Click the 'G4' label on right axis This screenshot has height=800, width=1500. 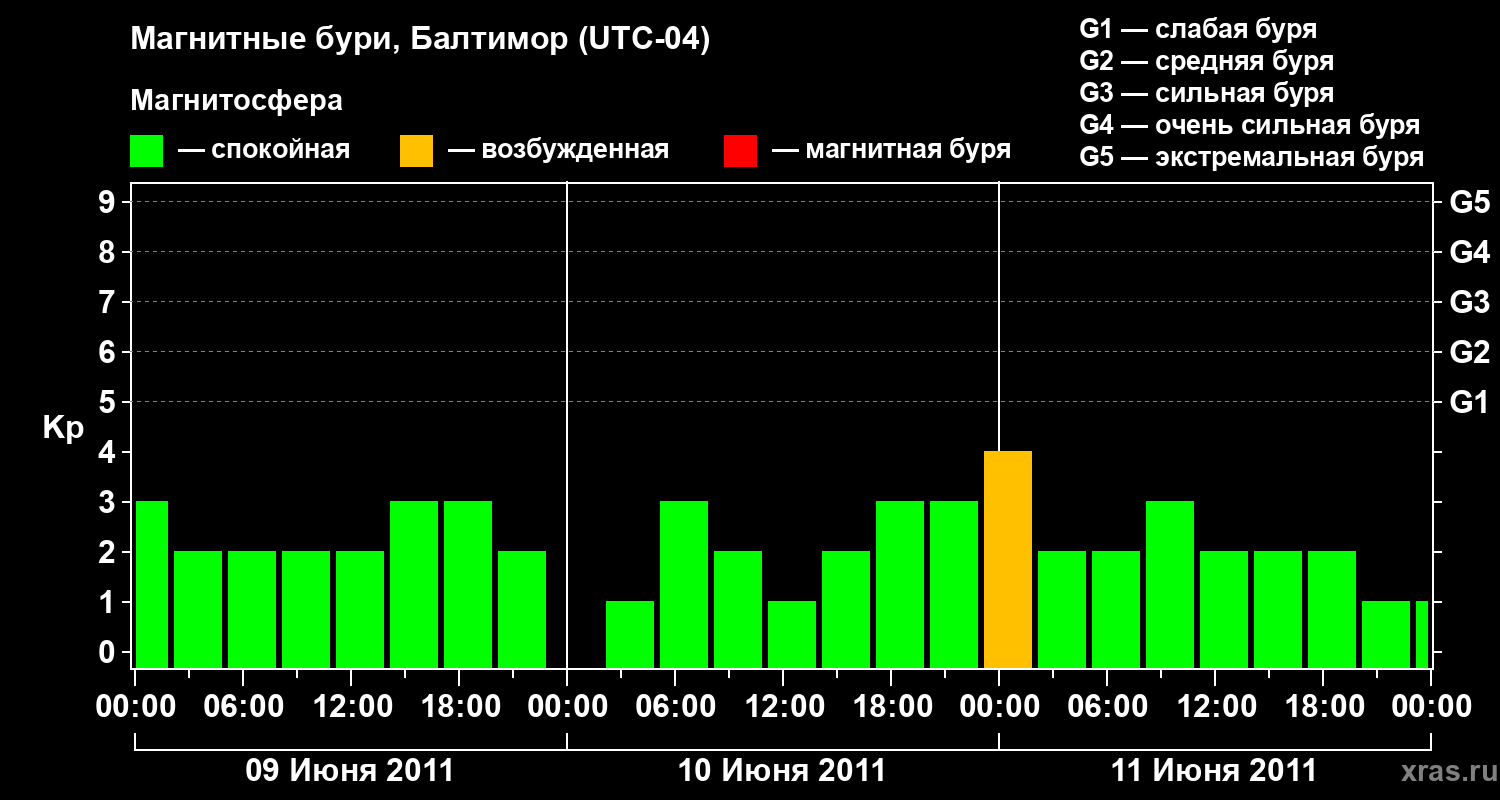tap(1469, 252)
